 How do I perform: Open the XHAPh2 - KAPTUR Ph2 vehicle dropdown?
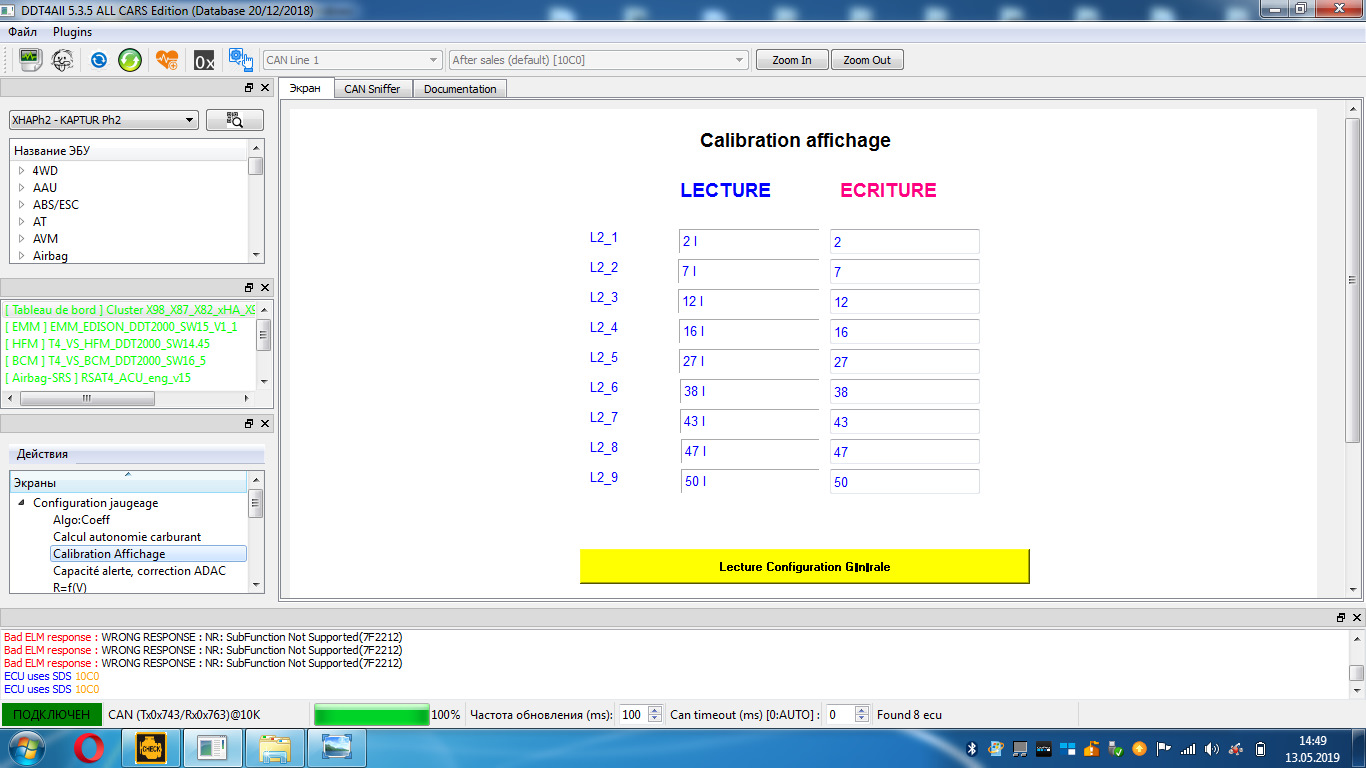tap(104, 120)
